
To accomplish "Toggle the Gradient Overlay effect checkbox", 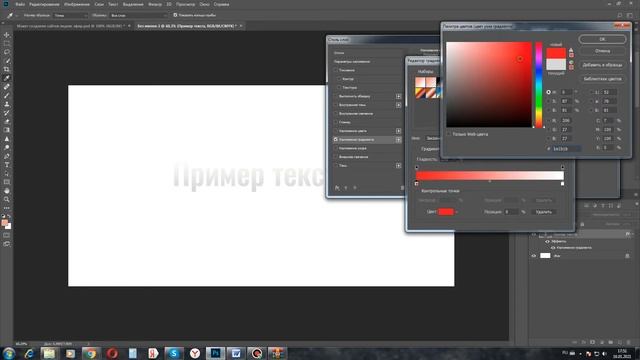I will tap(336, 140).
